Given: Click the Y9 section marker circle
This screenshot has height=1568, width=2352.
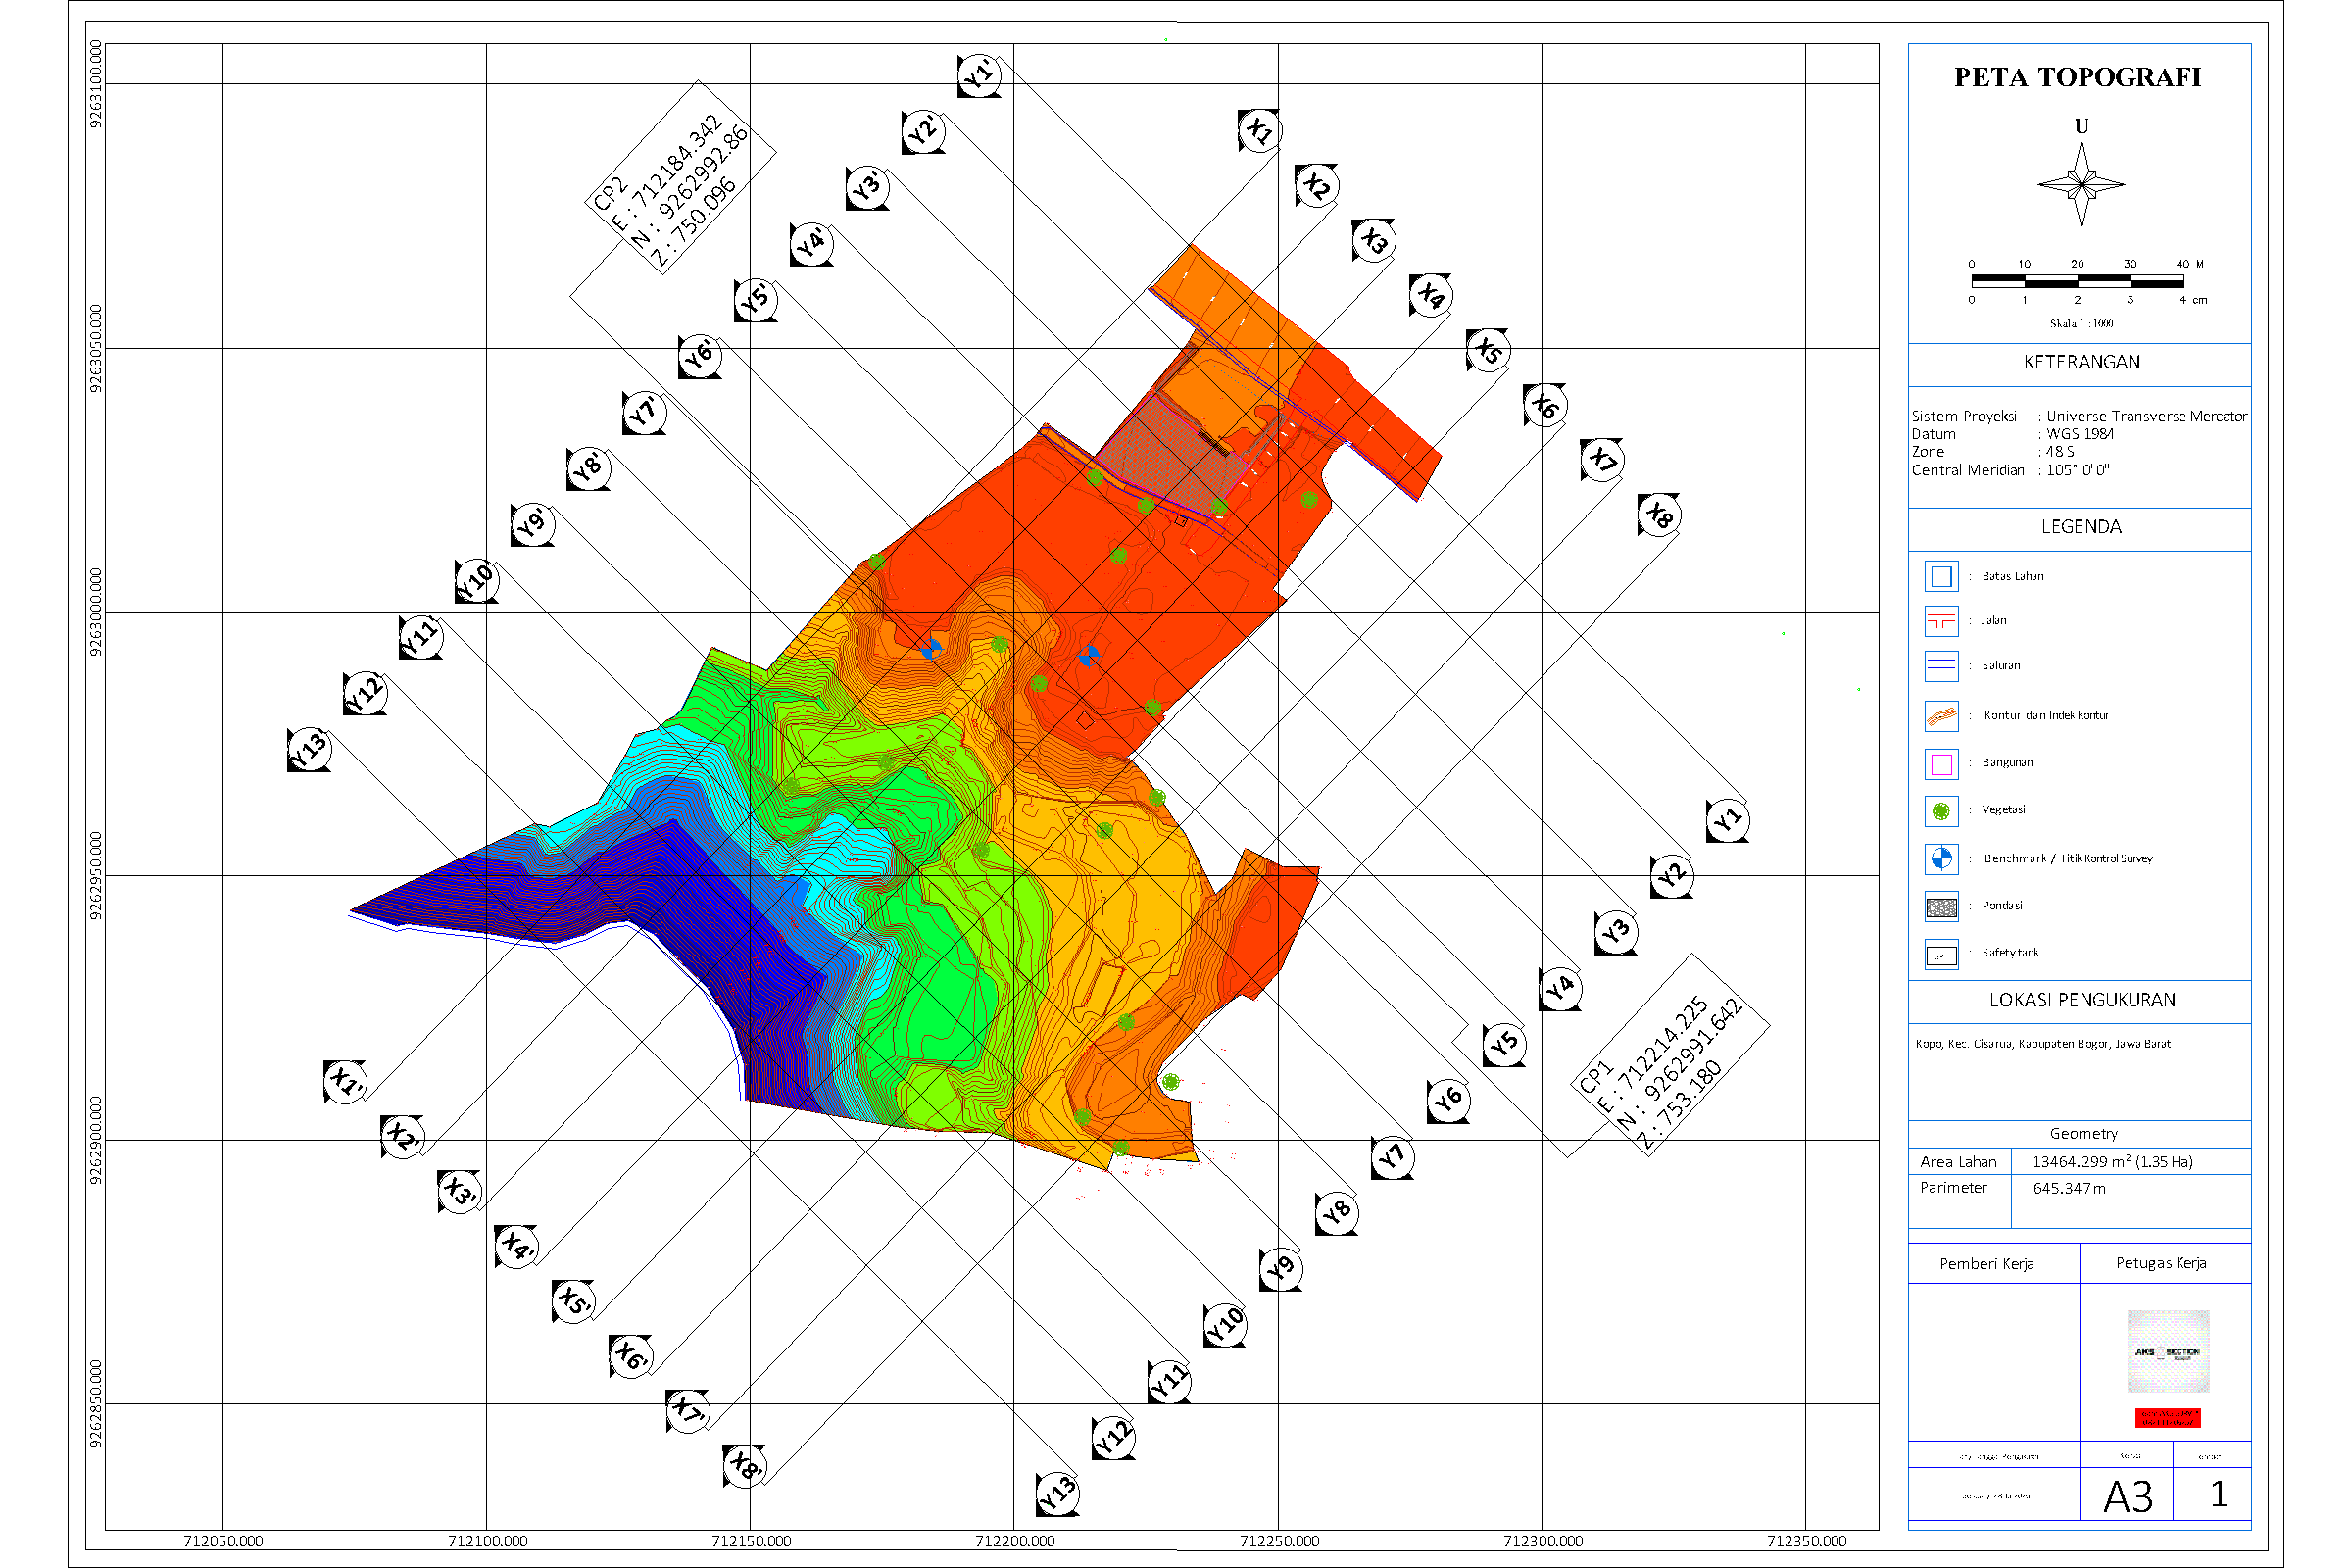Looking at the screenshot, I should pos(1281,1269).
